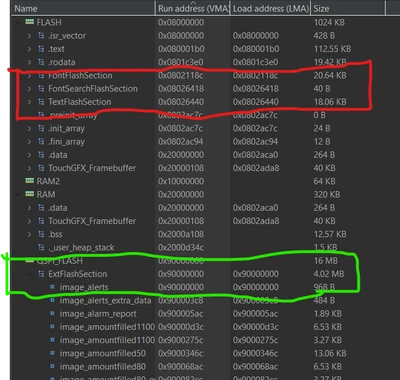The width and height of the screenshot is (400, 380).
Task: Select the ExtFlashSection label
Action: pos(78,274)
